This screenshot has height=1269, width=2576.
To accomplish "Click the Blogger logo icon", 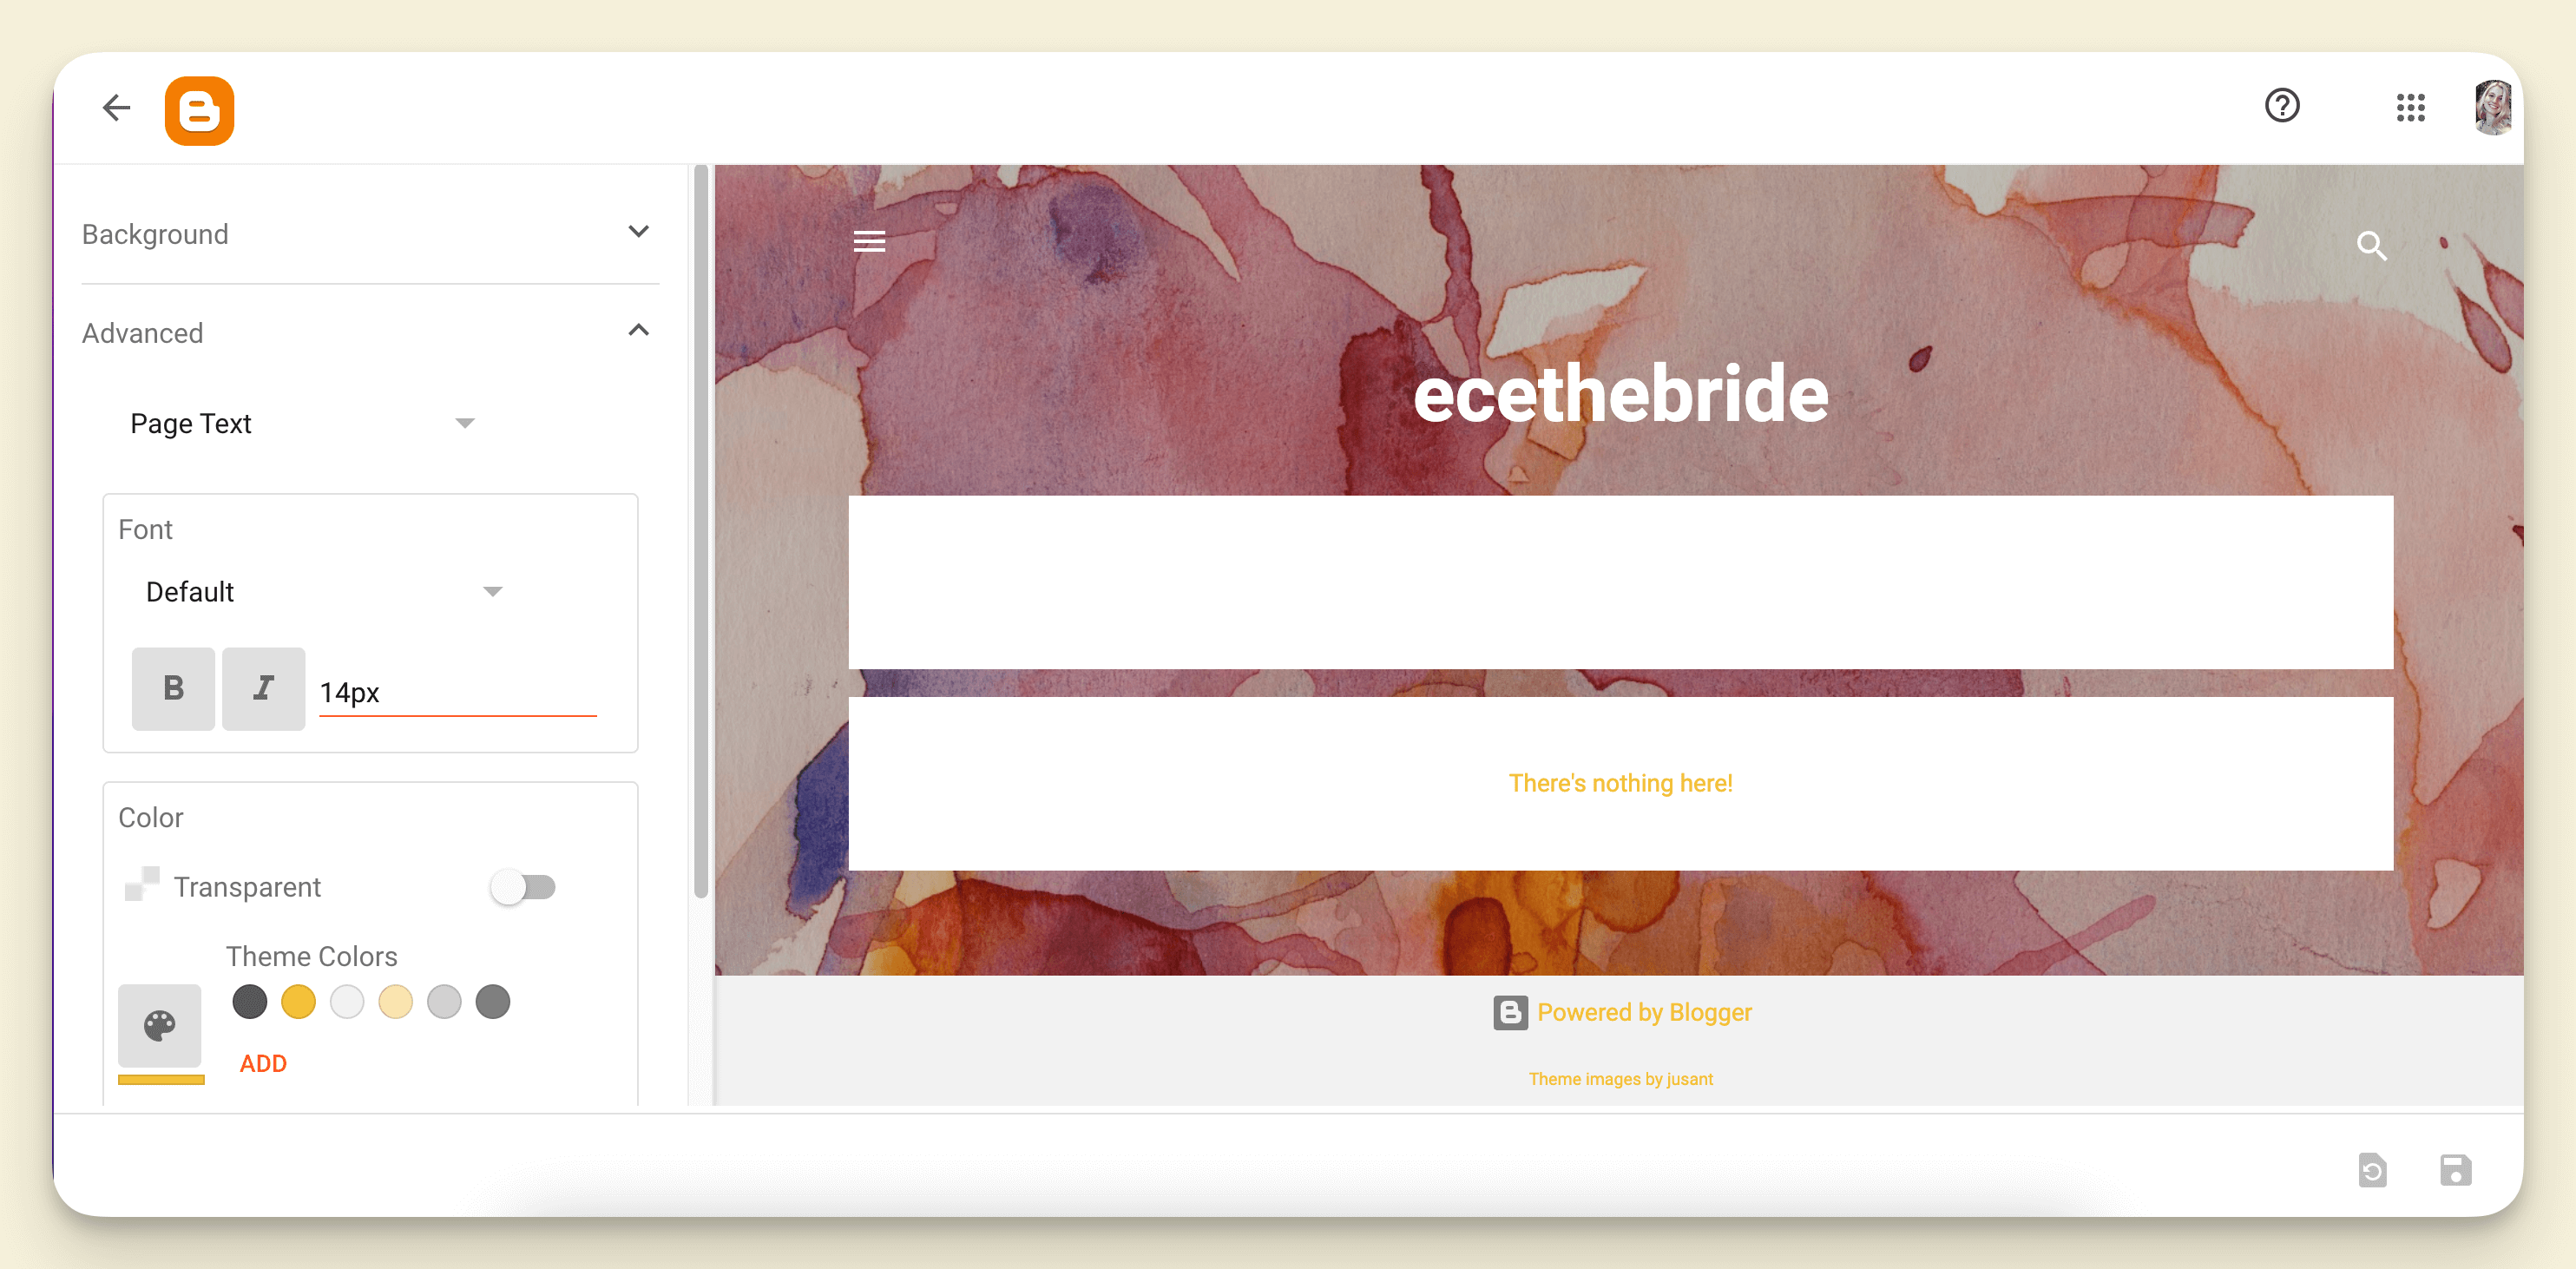I will pyautogui.click(x=200, y=107).
